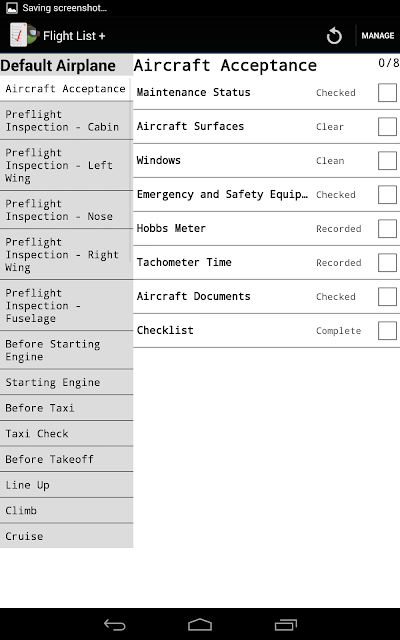Tap the Android home navigation icon
400x640 pixels.
click(200, 624)
